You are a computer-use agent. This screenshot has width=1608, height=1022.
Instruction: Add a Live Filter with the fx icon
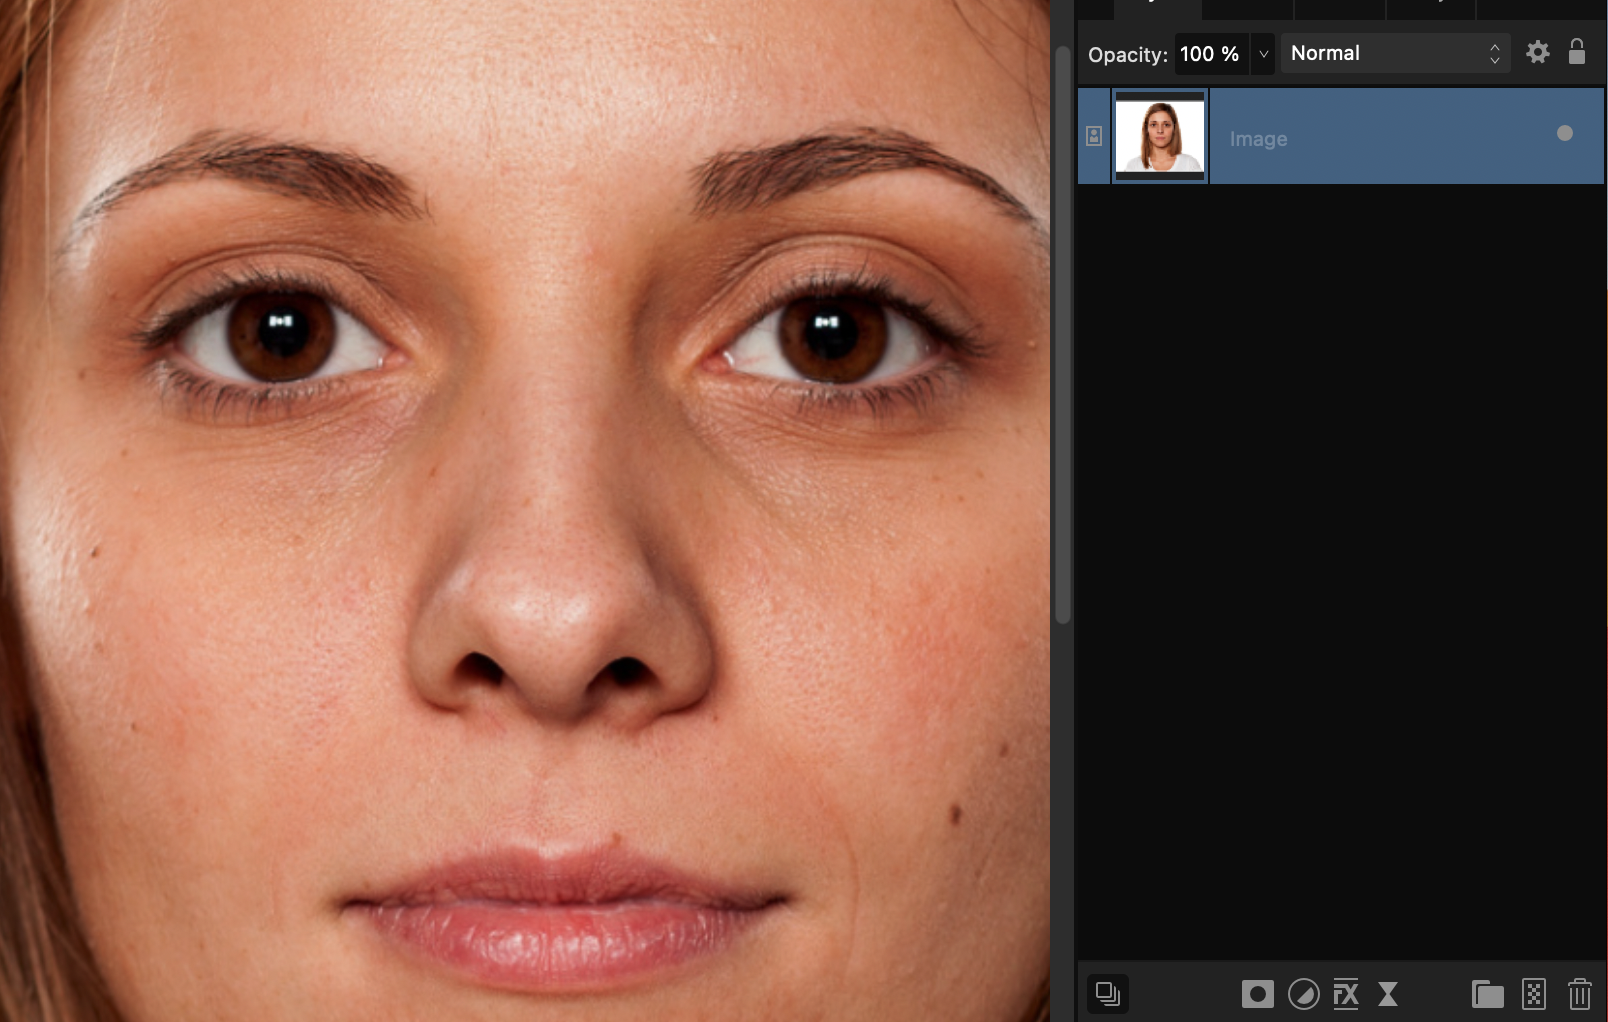point(1346,994)
